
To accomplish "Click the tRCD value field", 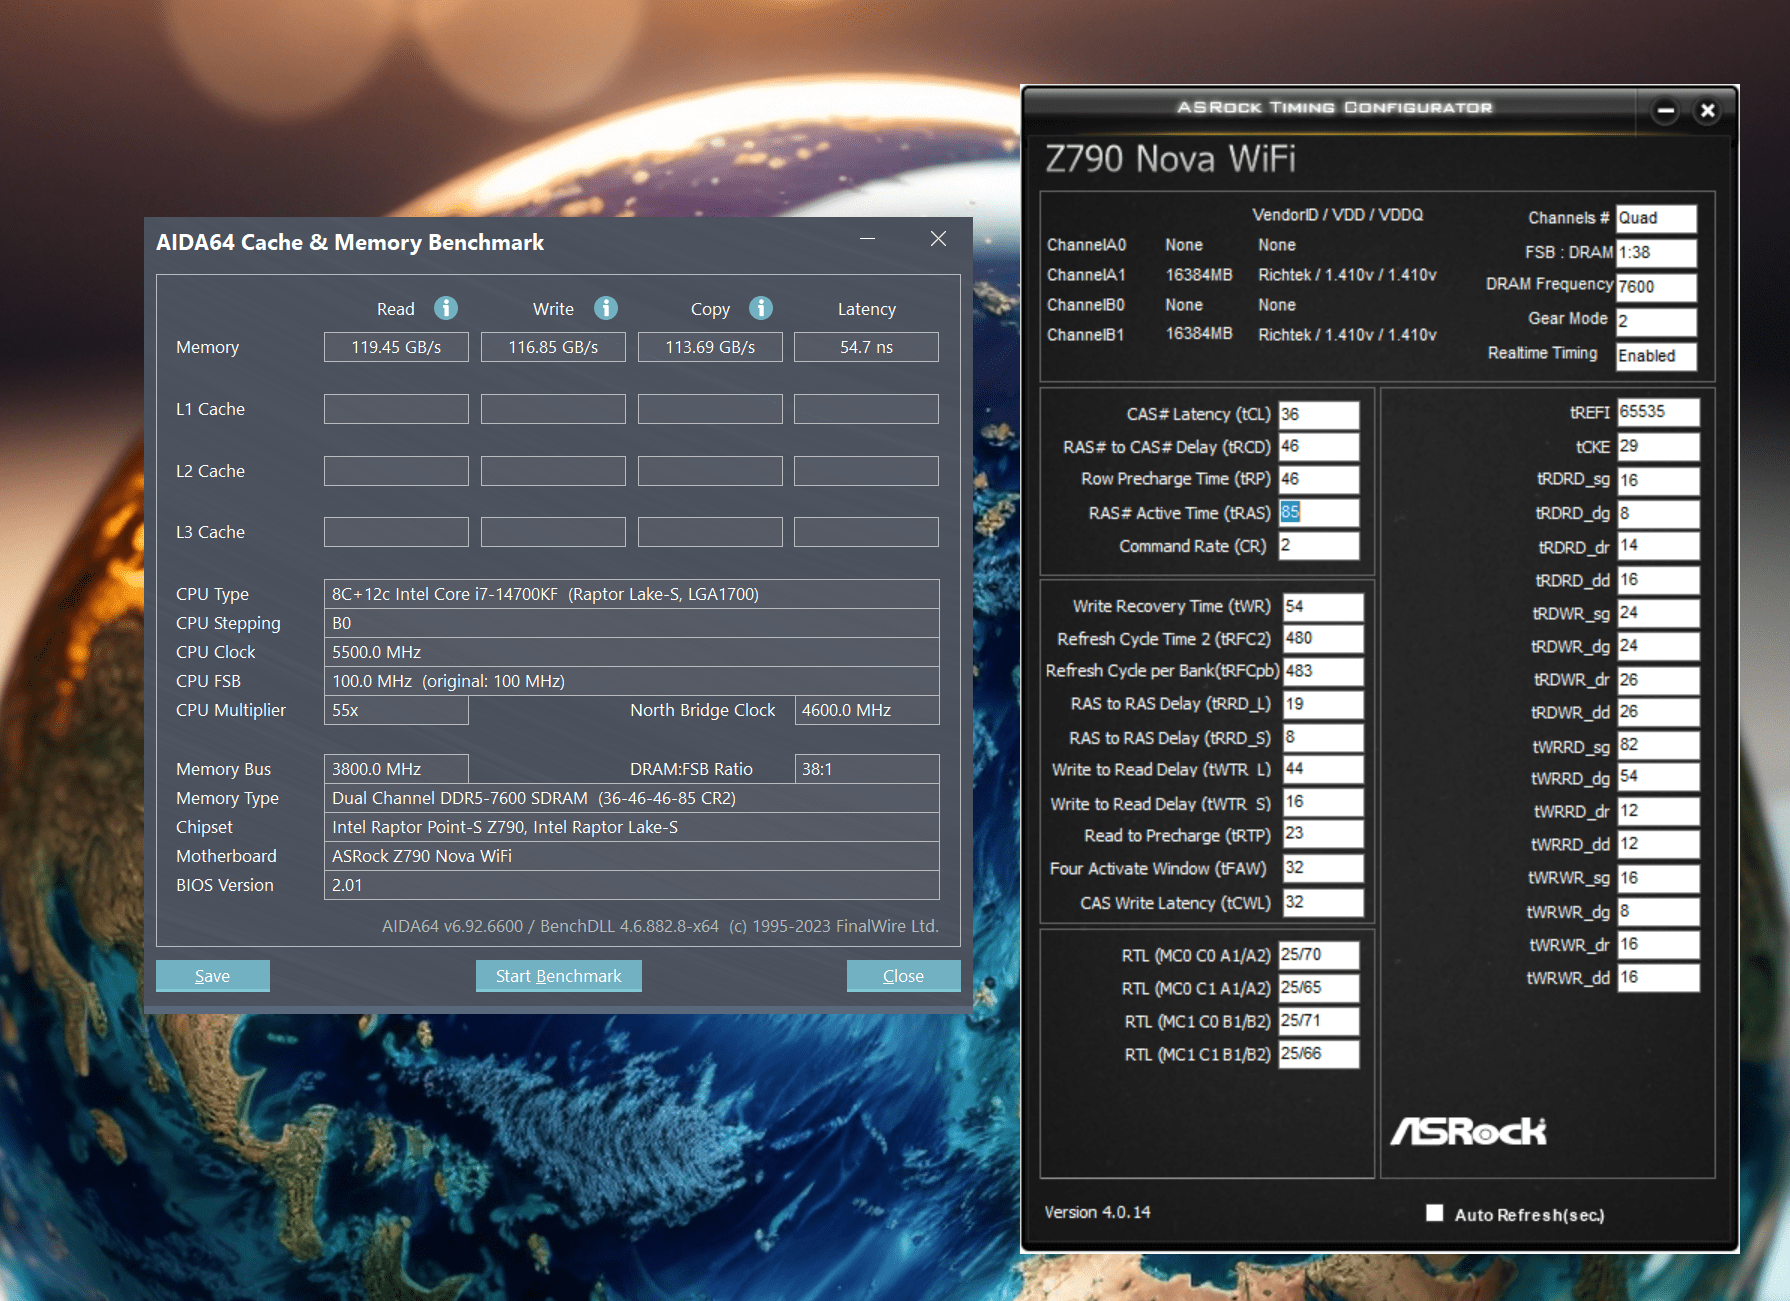I will (1319, 446).
